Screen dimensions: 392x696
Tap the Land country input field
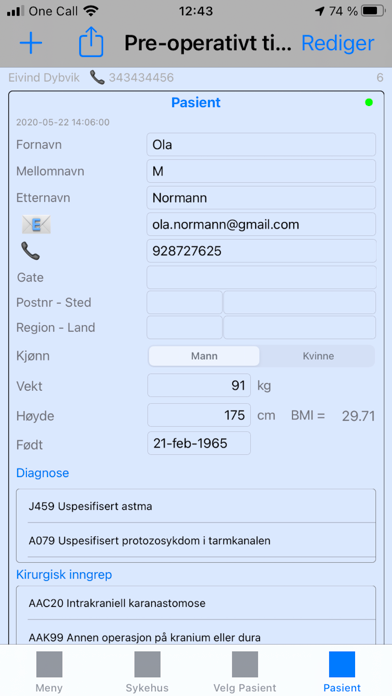299,328
